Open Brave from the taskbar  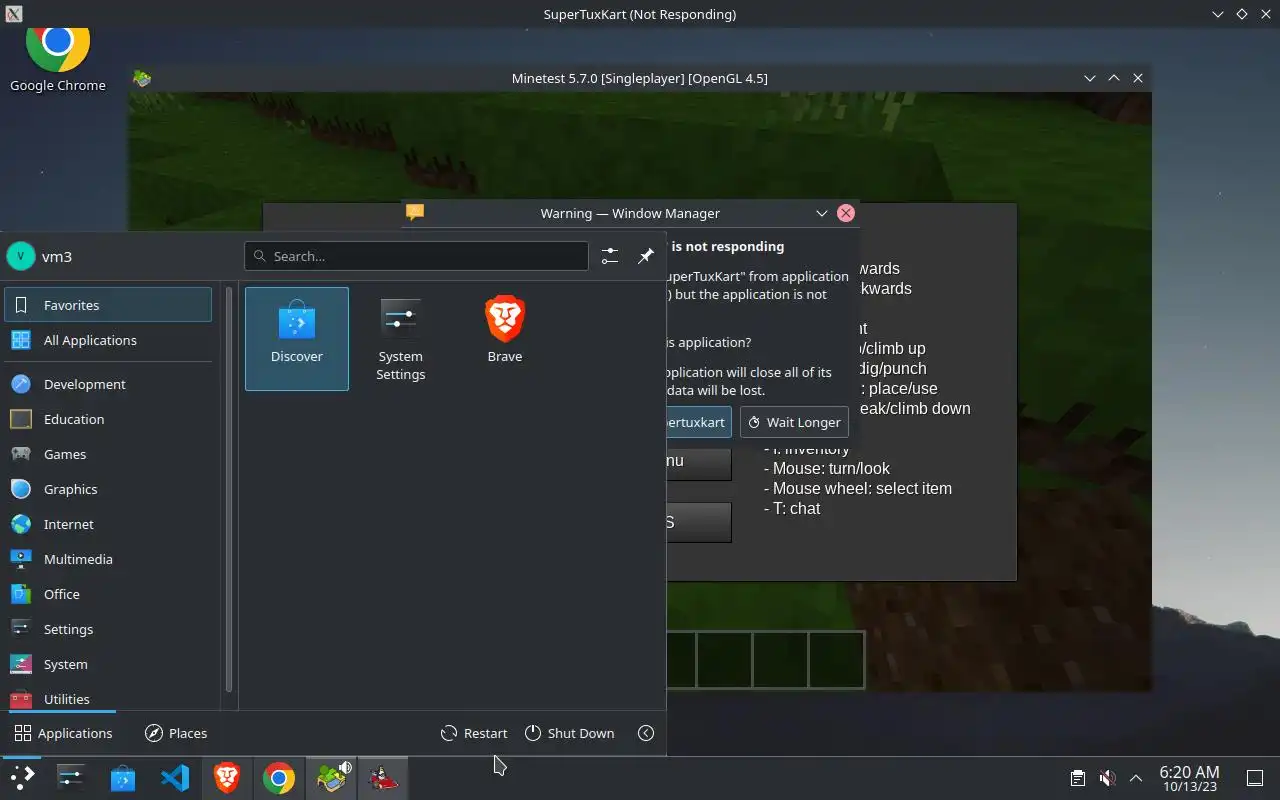click(227, 778)
